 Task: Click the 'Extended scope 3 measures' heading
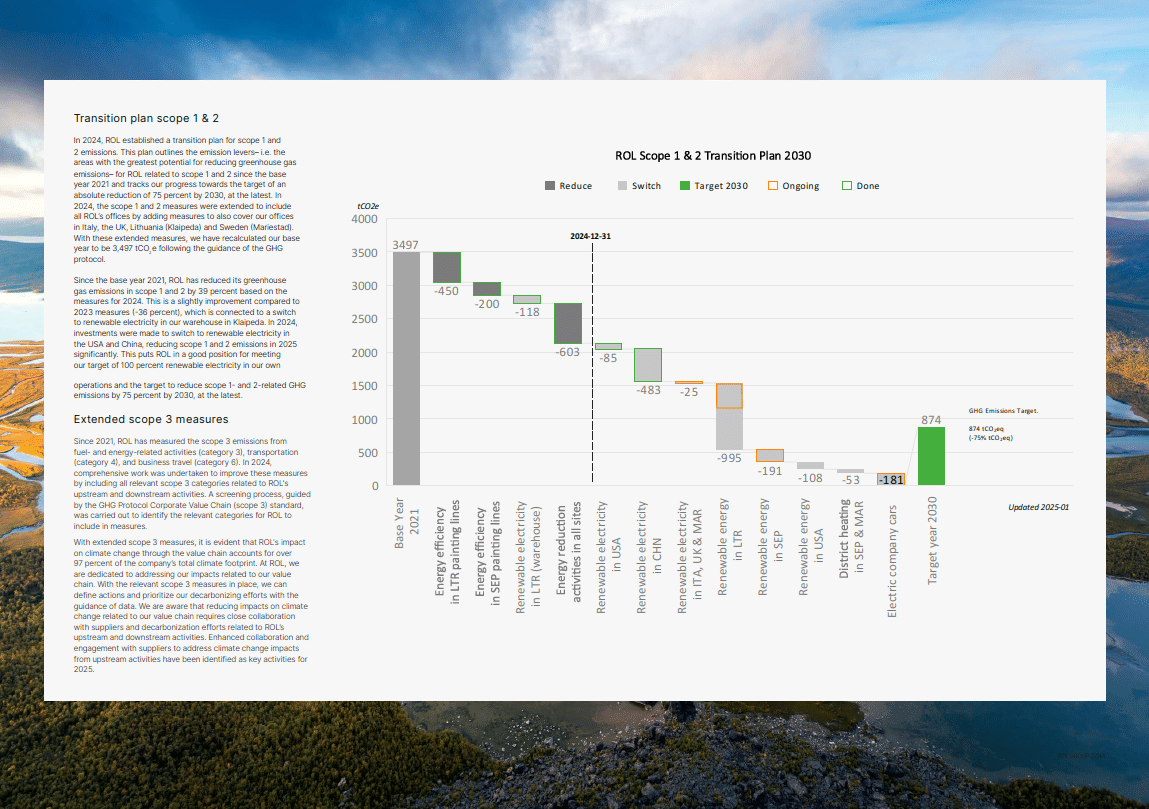pyautogui.click(x=151, y=419)
